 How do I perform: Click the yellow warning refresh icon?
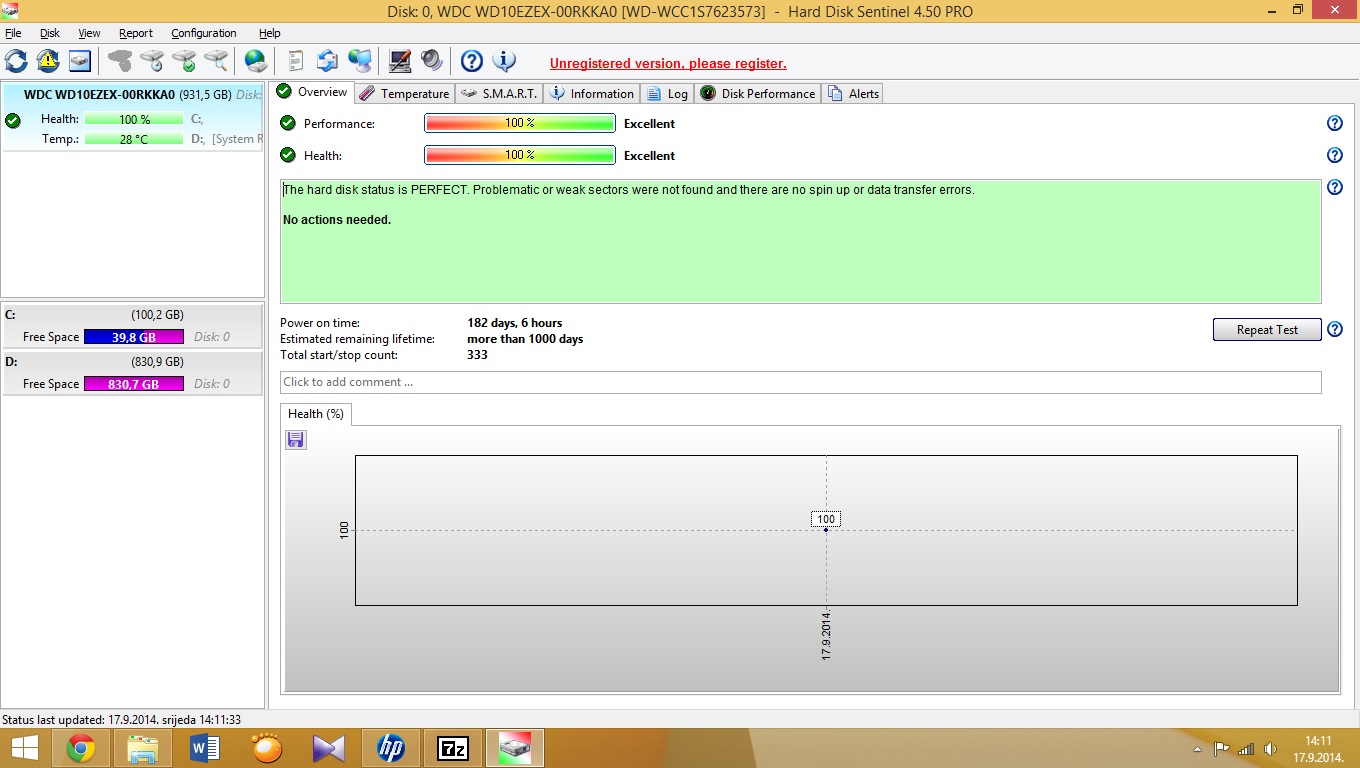48,61
